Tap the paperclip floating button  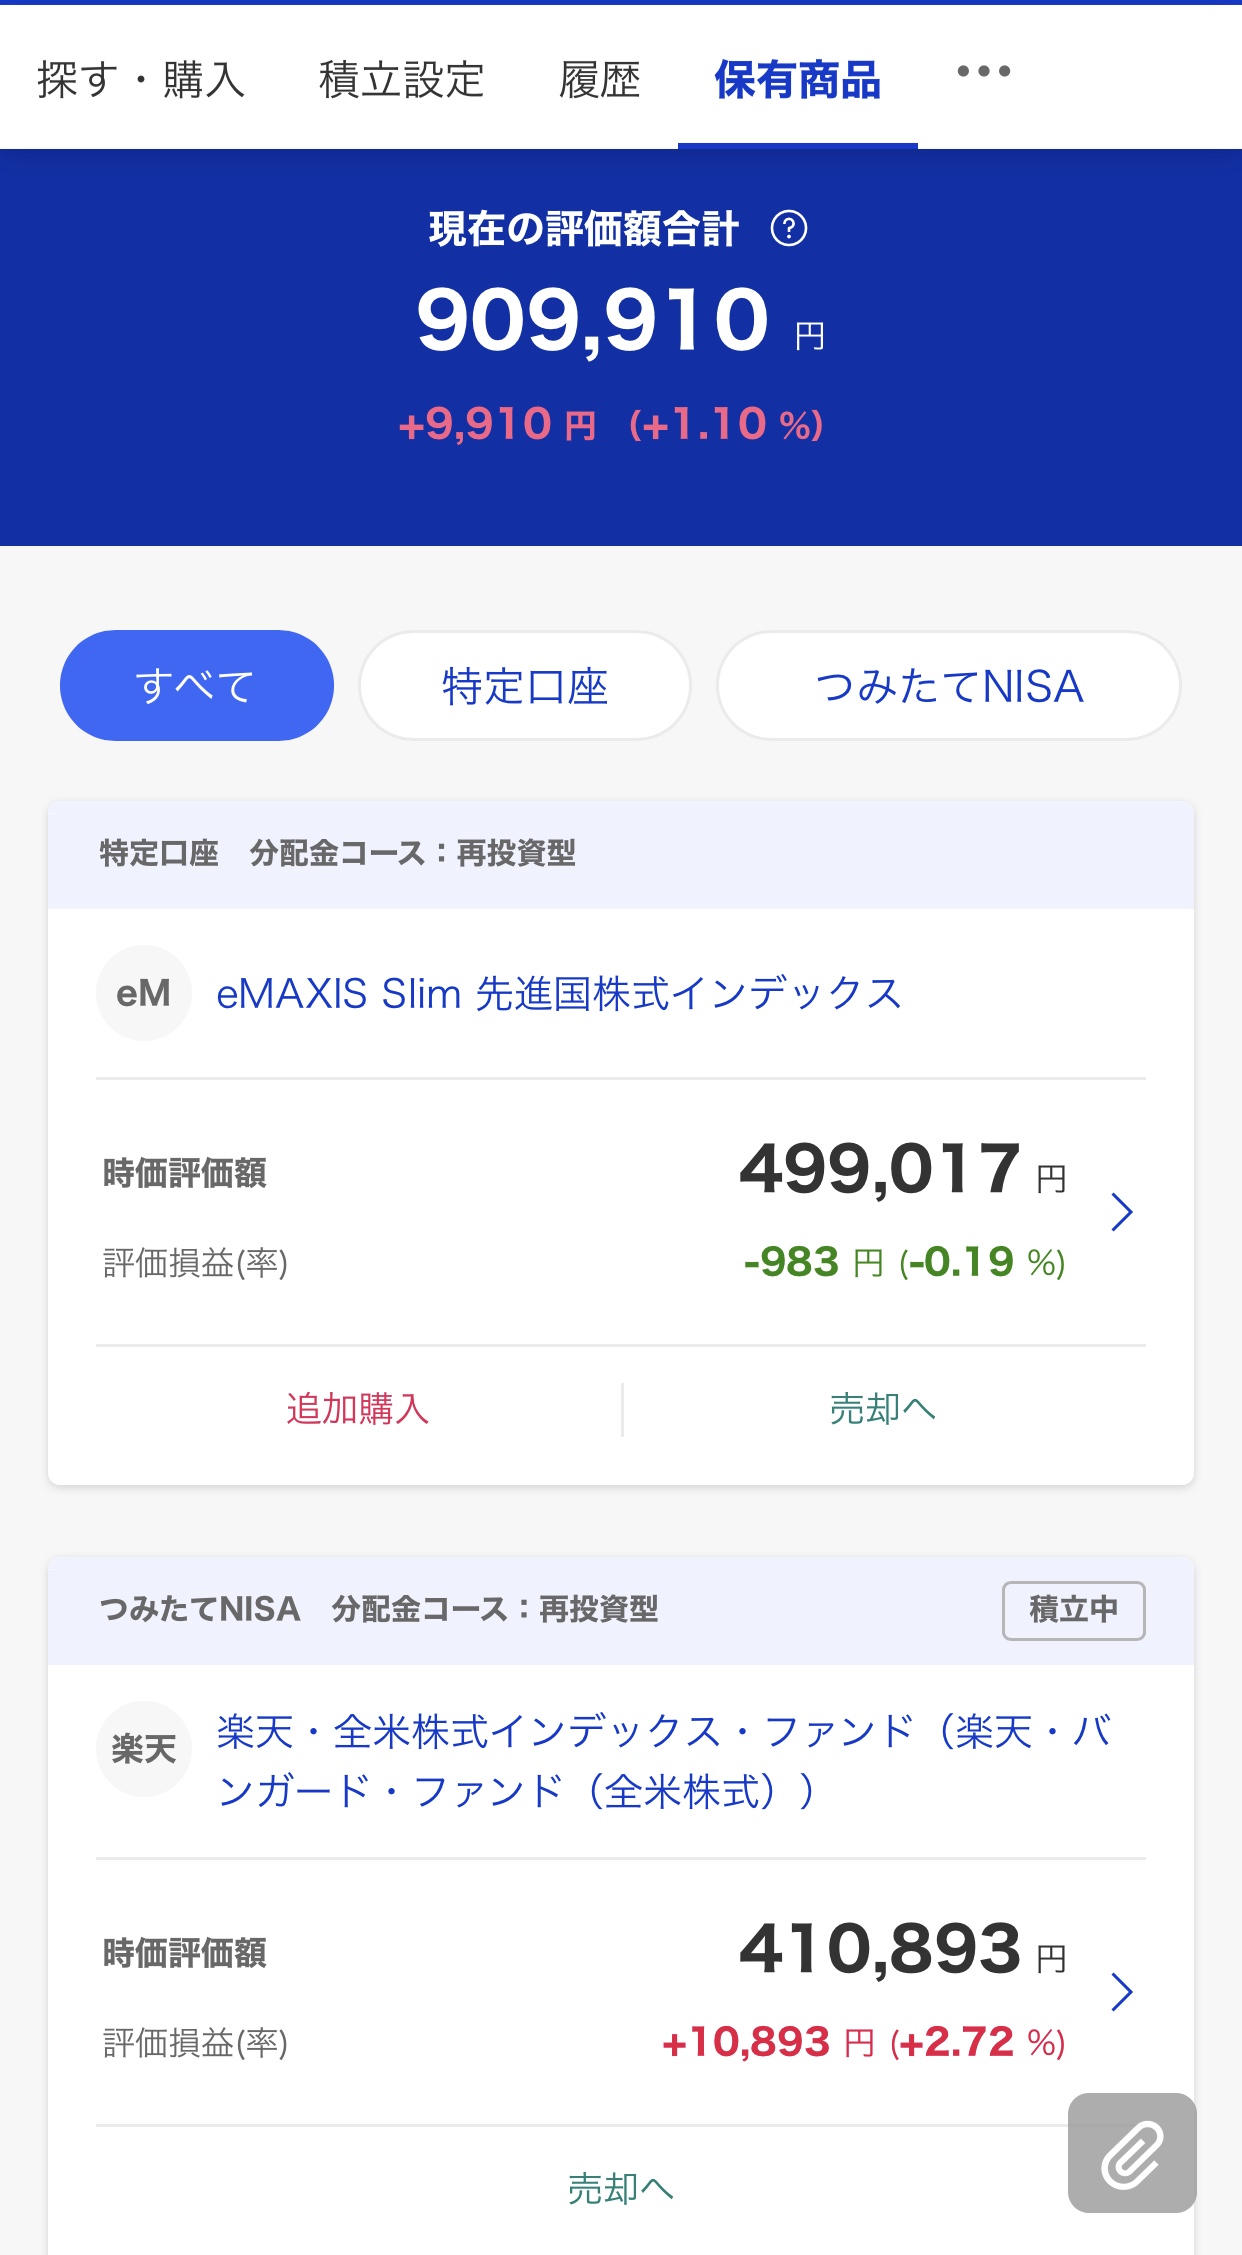point(1132,2152)
